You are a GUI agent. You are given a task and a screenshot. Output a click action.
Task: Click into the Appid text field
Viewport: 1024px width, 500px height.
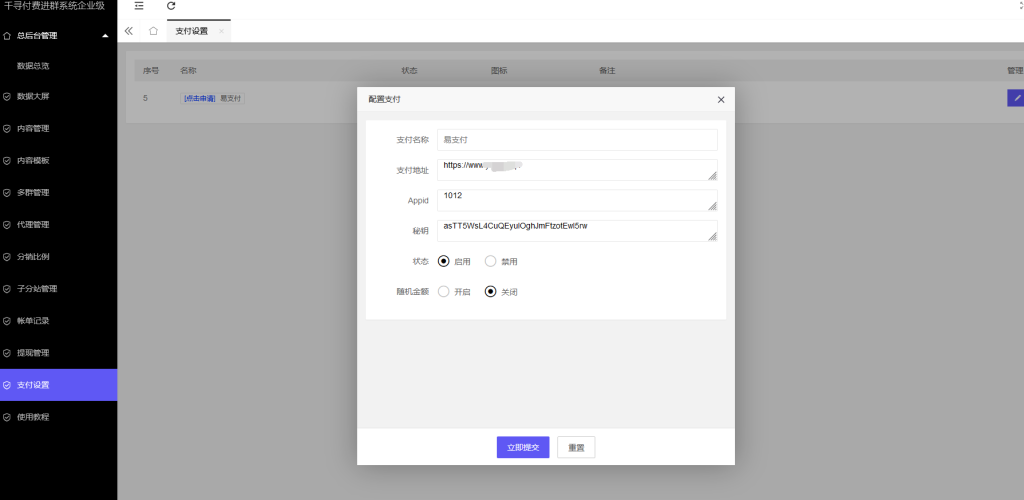[577, 200]
